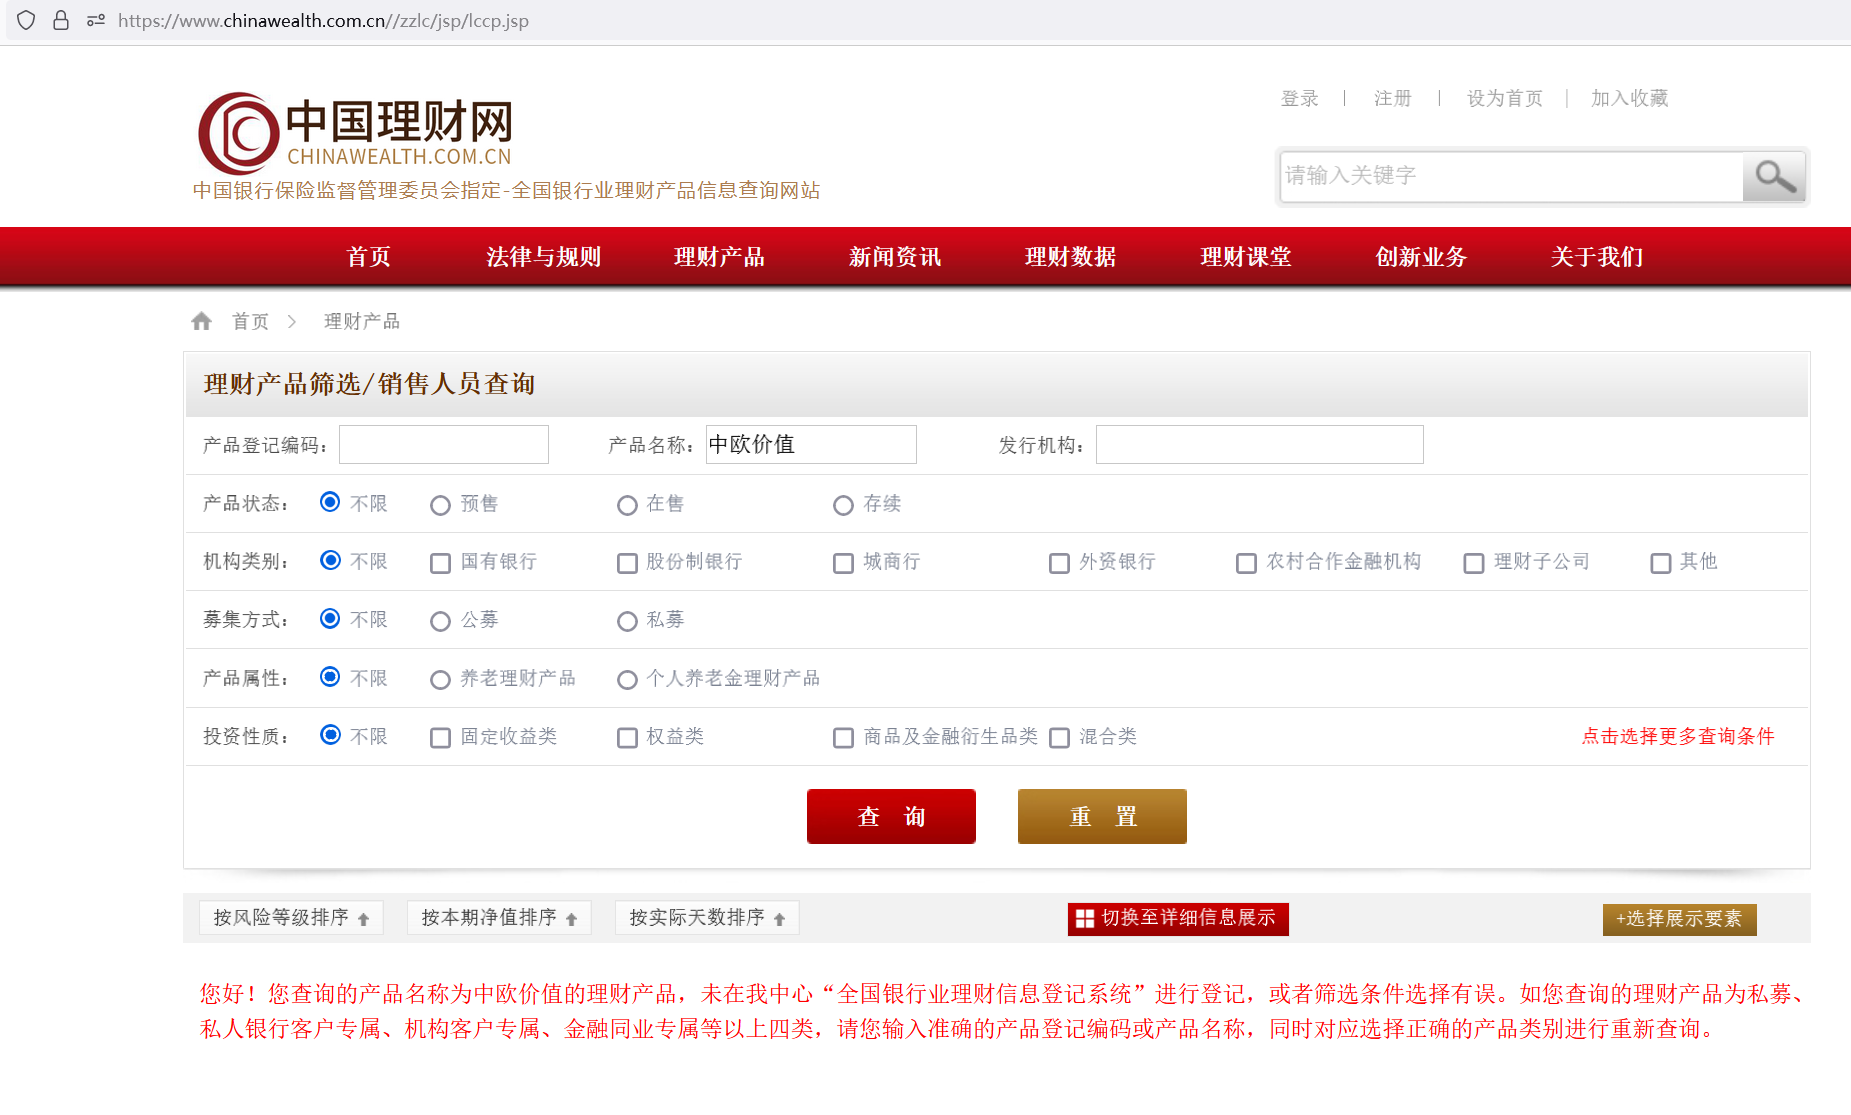Click the breadcrumb home icon
The height and width of the screenshot is (1115, 1851).
(202, 321)
